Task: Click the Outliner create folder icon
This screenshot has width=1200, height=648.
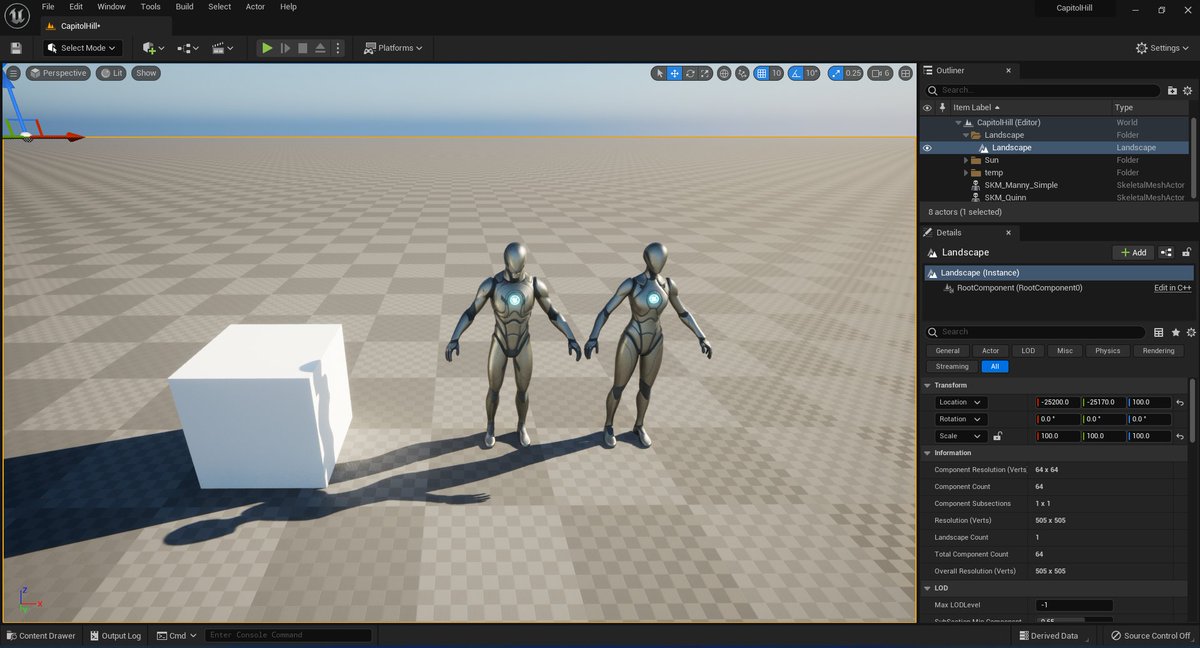Action: click(1174, 90)
